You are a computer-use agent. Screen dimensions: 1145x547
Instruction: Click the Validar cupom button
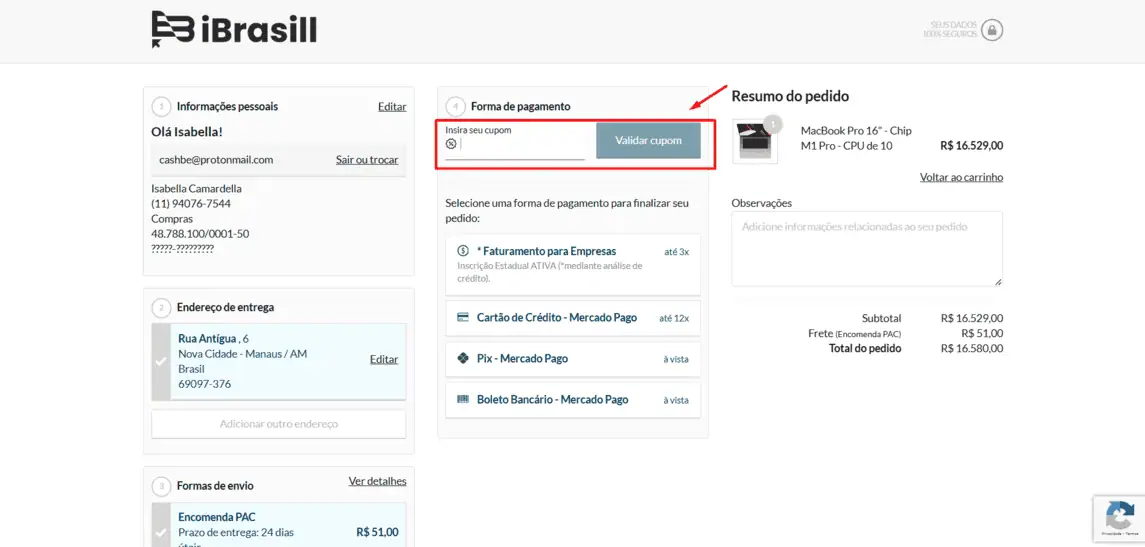click(x=648, y=140)
